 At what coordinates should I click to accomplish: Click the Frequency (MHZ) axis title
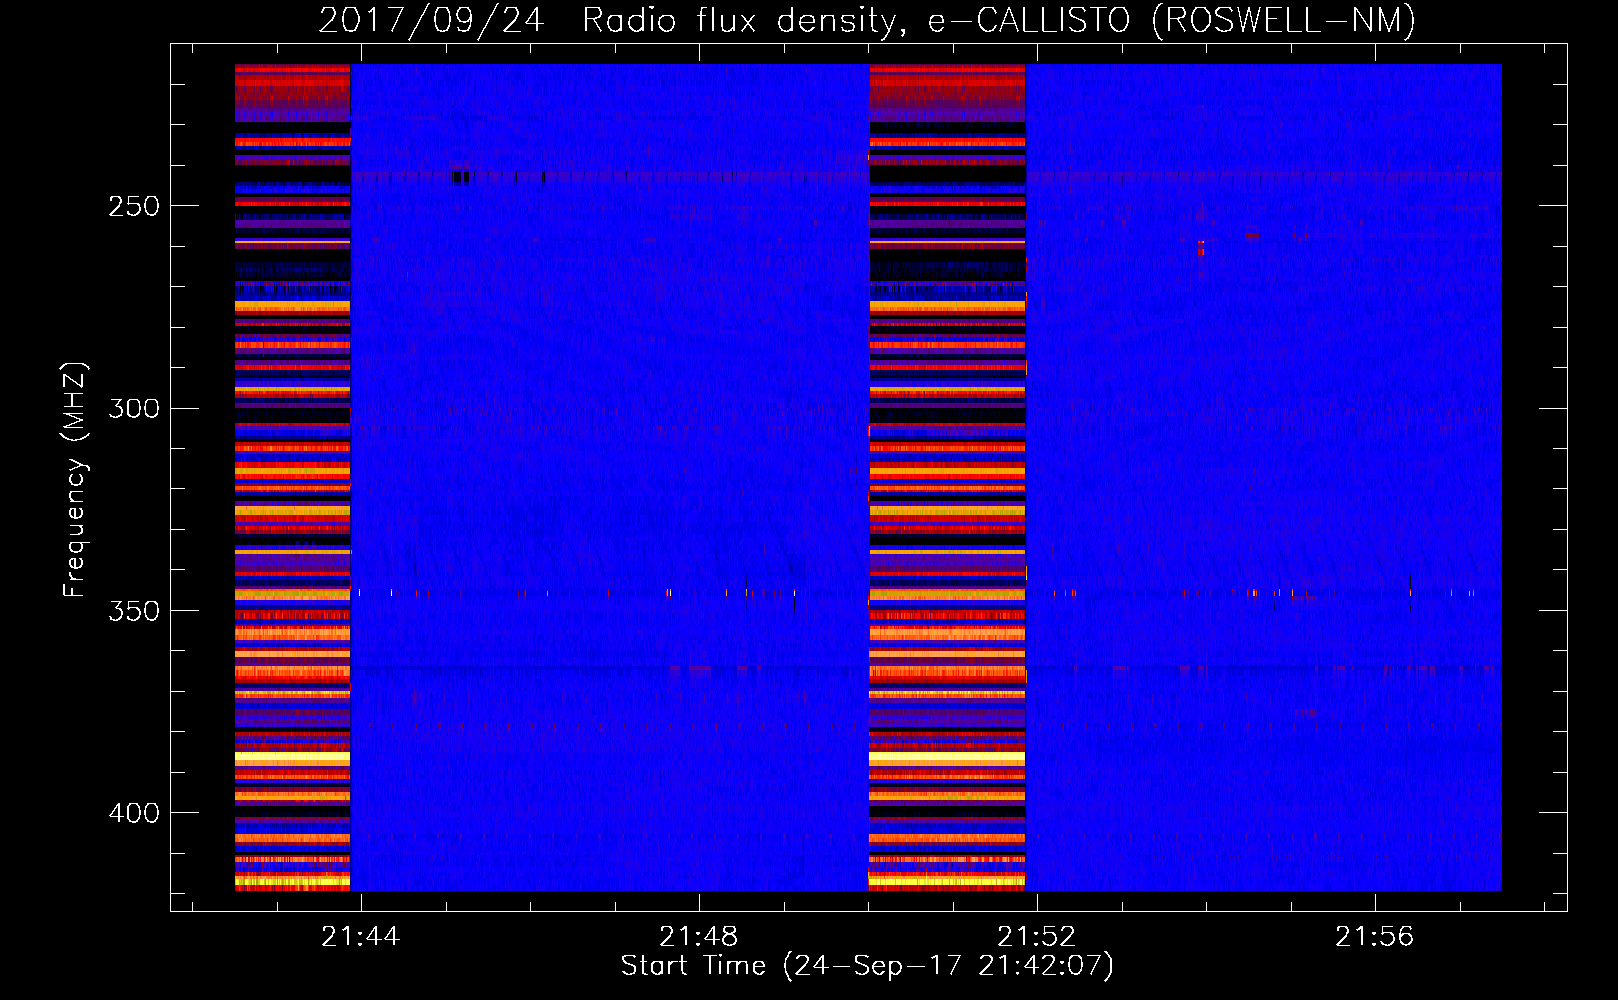pyautogui.click(x=75, y=479)
